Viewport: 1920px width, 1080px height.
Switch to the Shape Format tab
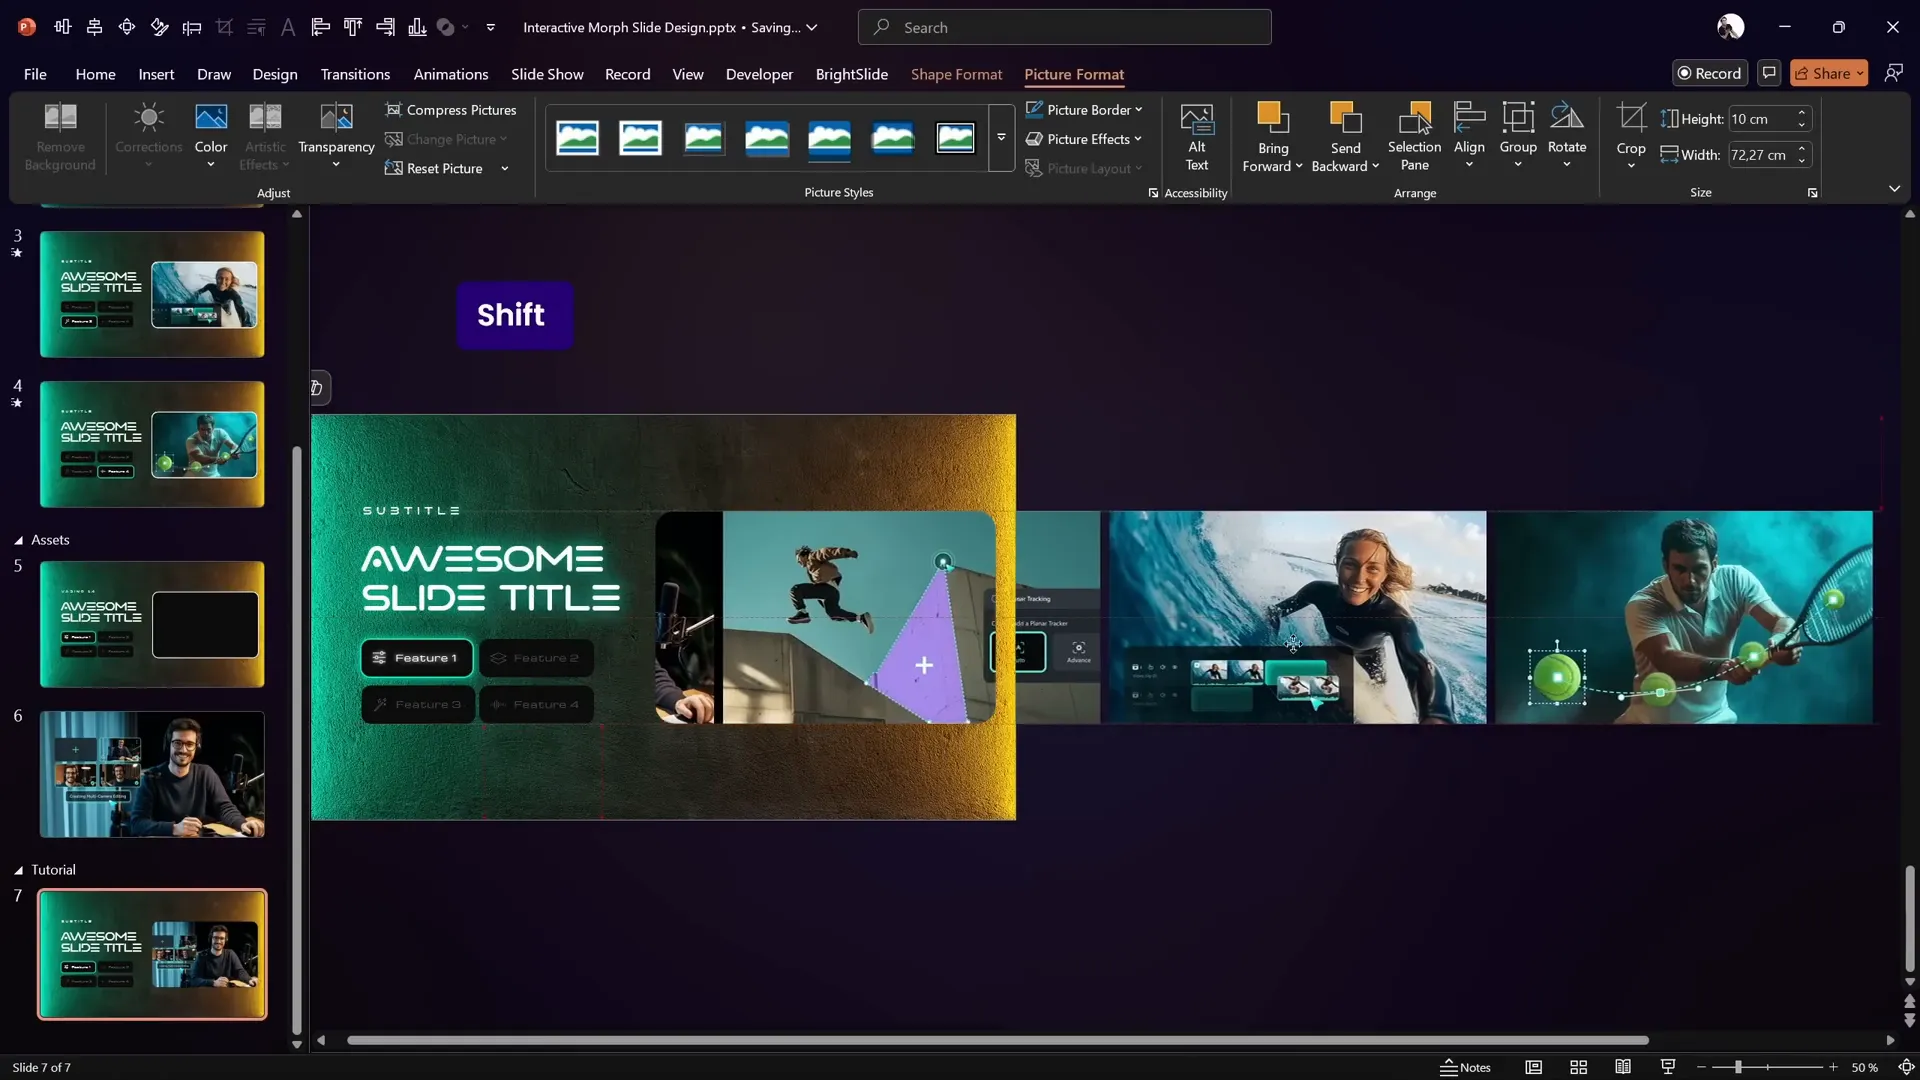point(956,74)
